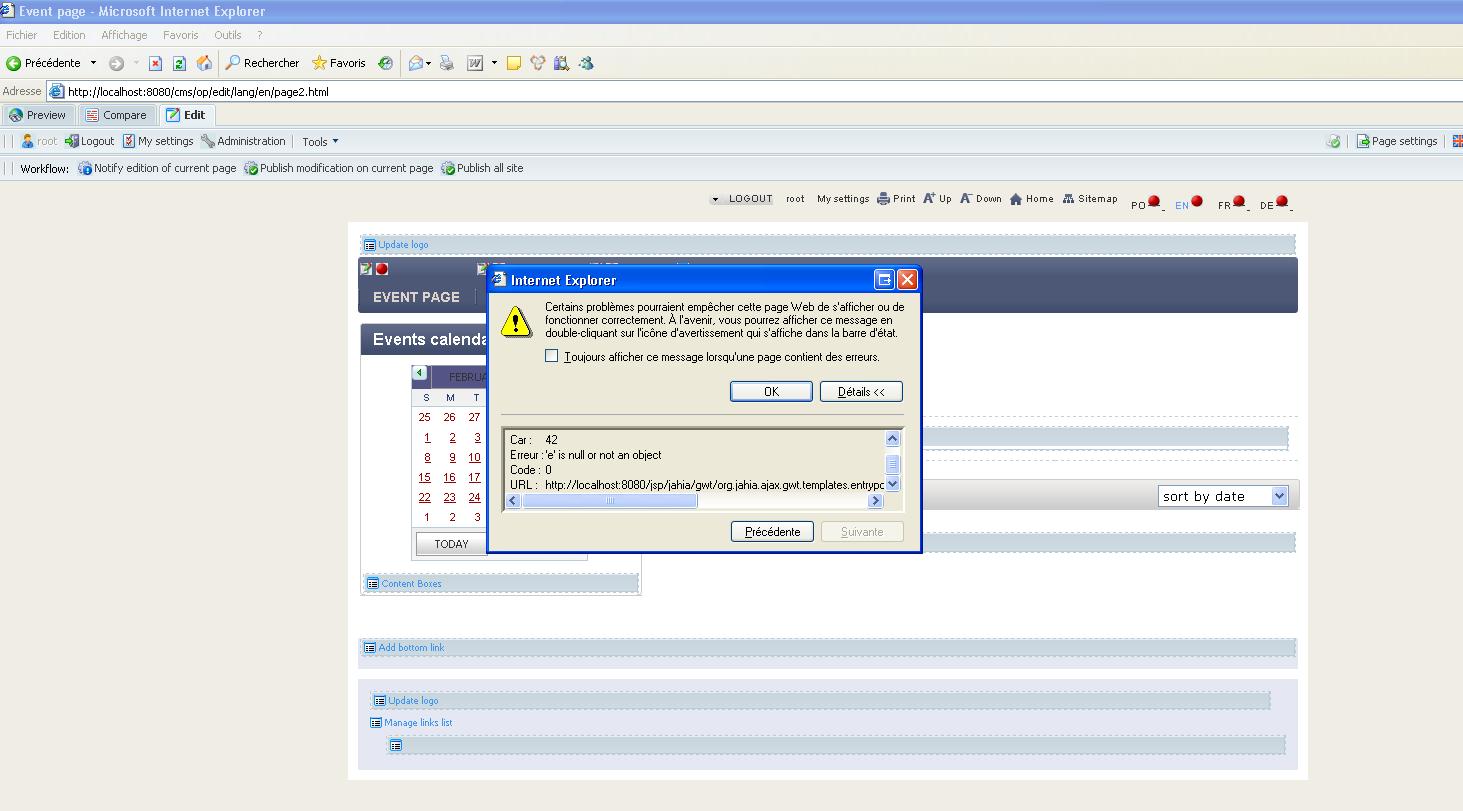Open the Favoris menu in menu bar
This screenshot has width=1463, height=811.
point(181,35)
